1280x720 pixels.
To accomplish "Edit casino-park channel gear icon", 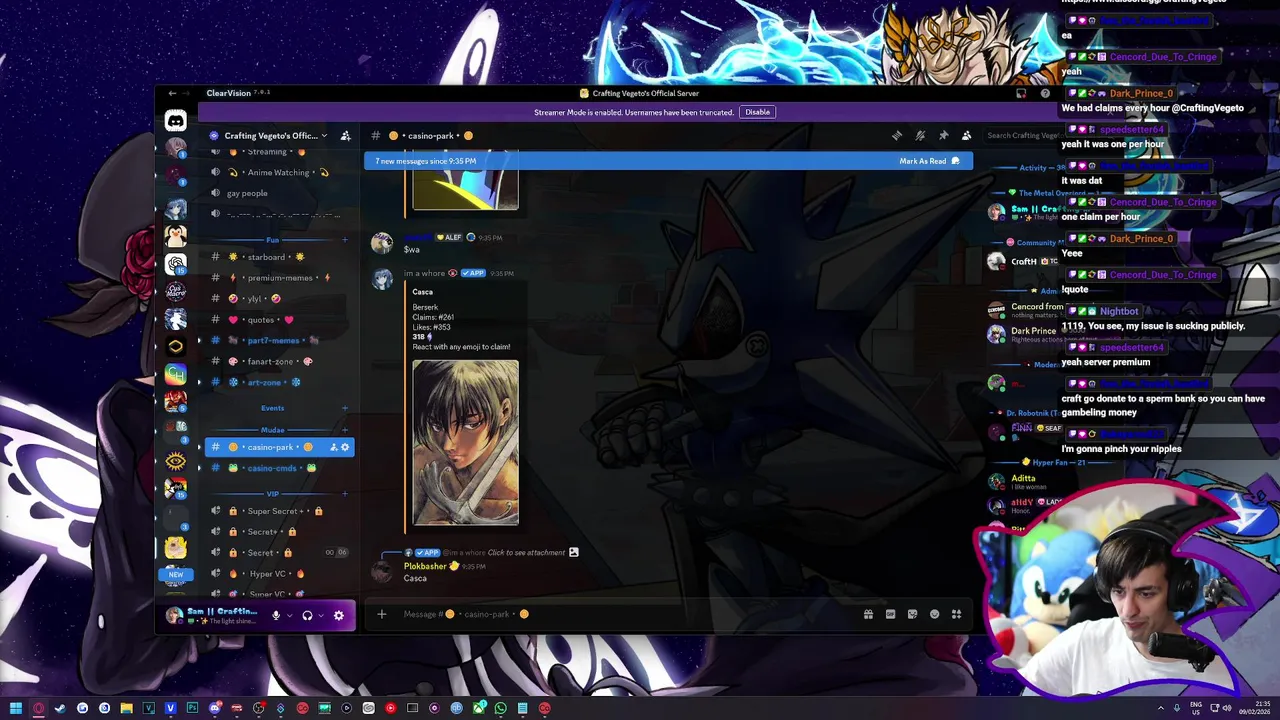I will pyautogui.click(x=345, y=447).
